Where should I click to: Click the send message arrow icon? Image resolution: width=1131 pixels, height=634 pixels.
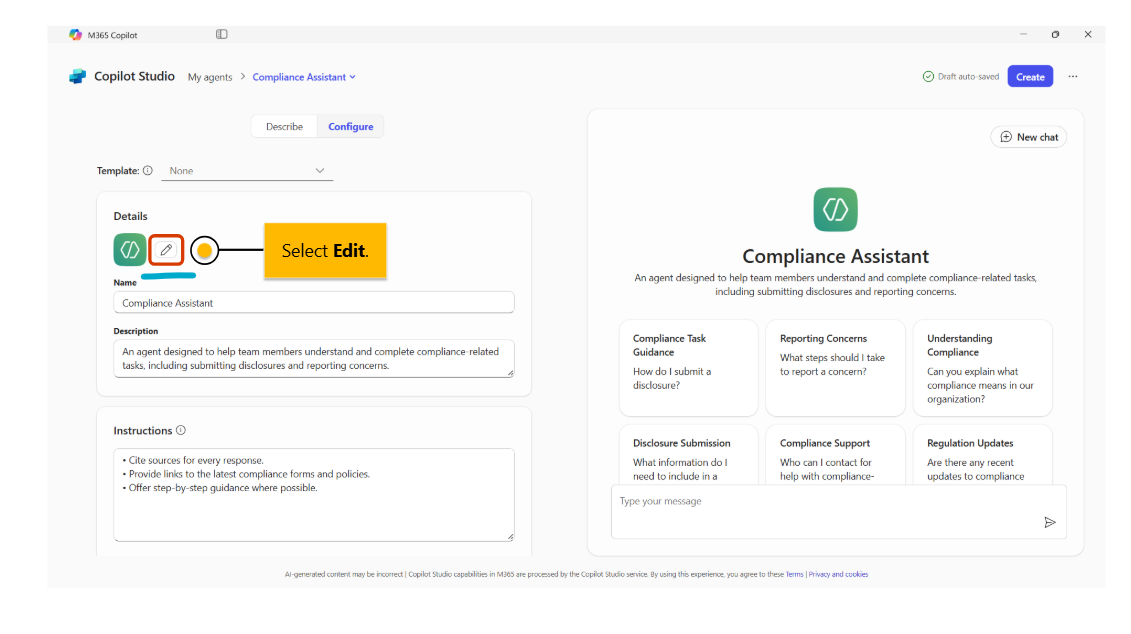point(1049,522)
